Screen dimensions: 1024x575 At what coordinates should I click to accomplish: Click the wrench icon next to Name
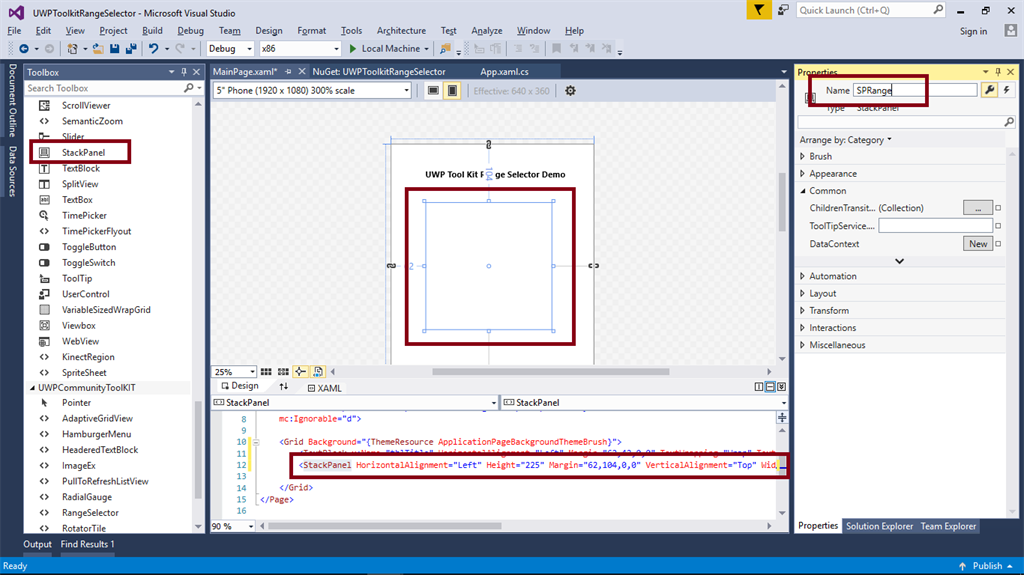click(989, 90)
